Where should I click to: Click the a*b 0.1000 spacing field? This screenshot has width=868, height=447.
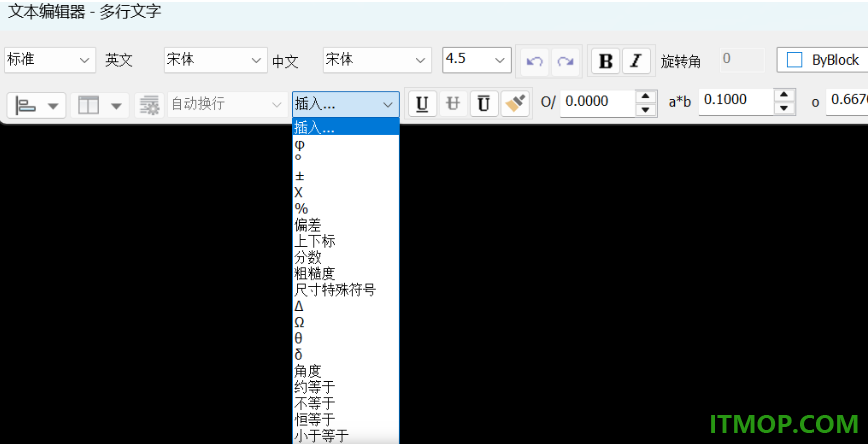[736, 101]
